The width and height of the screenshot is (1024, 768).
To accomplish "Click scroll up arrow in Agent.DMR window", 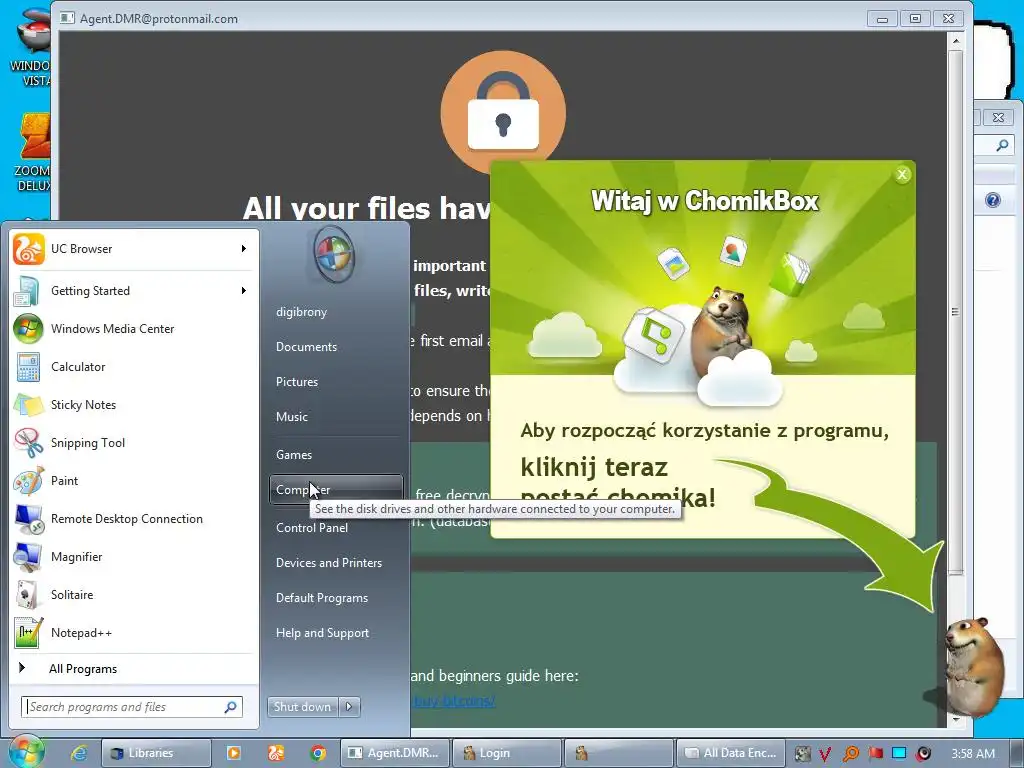I will tap(955, 41).
